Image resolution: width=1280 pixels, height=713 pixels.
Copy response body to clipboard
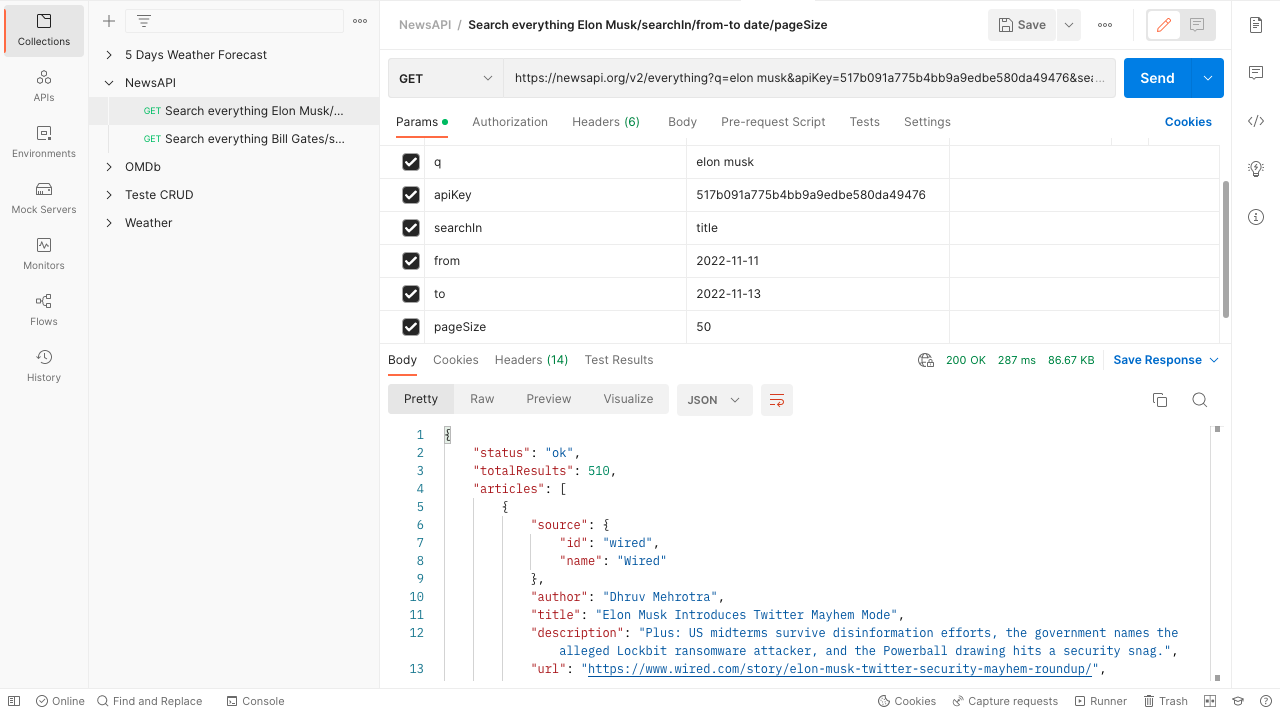point(1160,400)
